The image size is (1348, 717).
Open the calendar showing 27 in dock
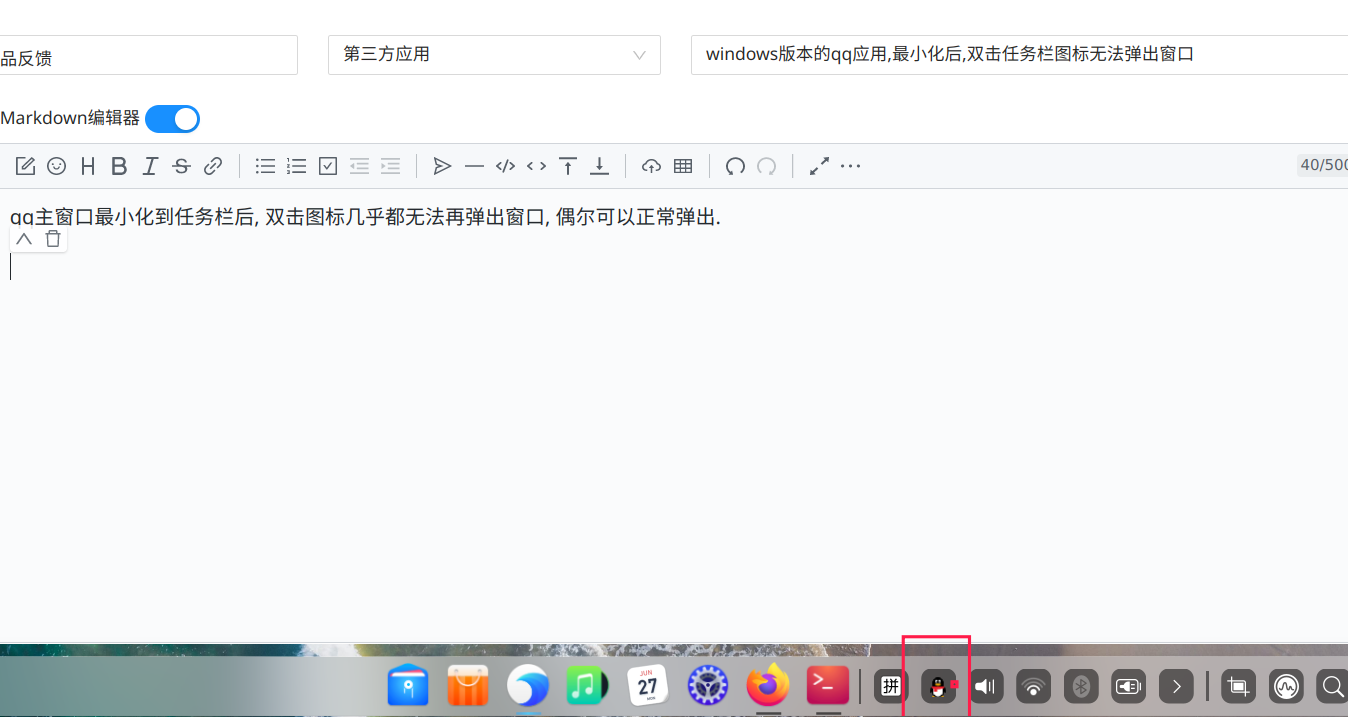[x=648, y=685]
